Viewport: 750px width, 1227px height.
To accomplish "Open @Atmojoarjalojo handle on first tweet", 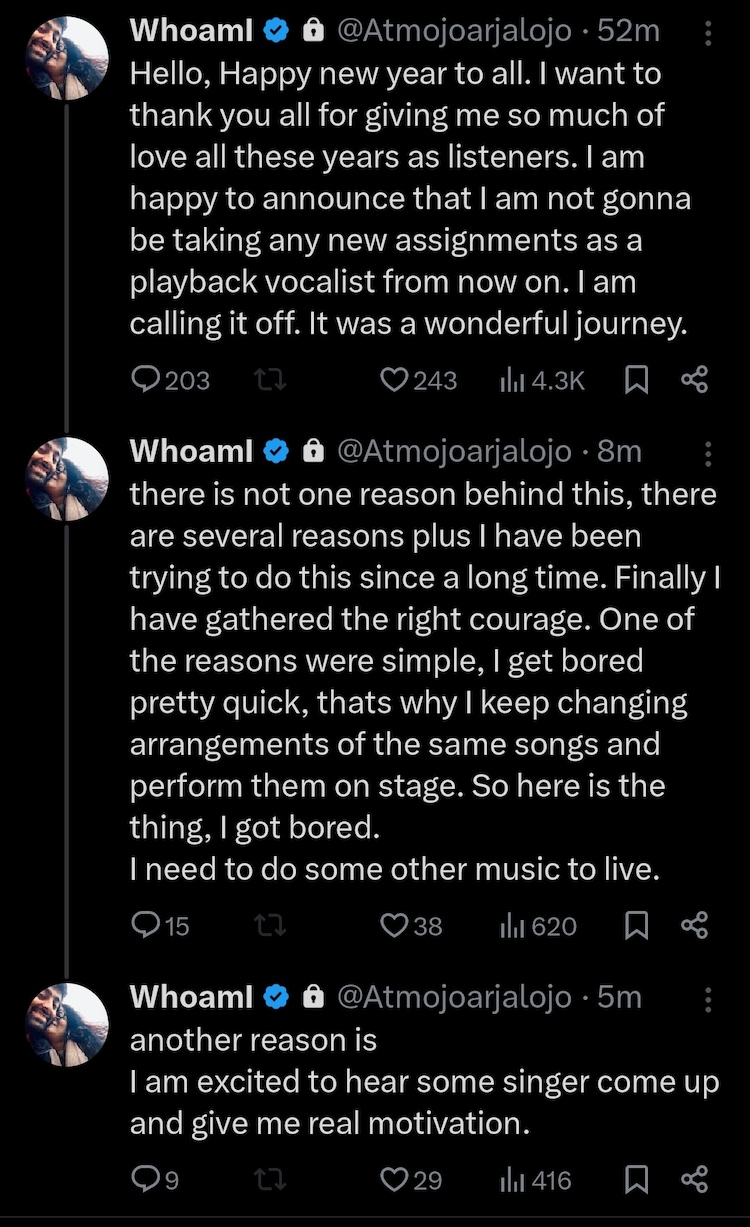I will [x=457, y=31].
